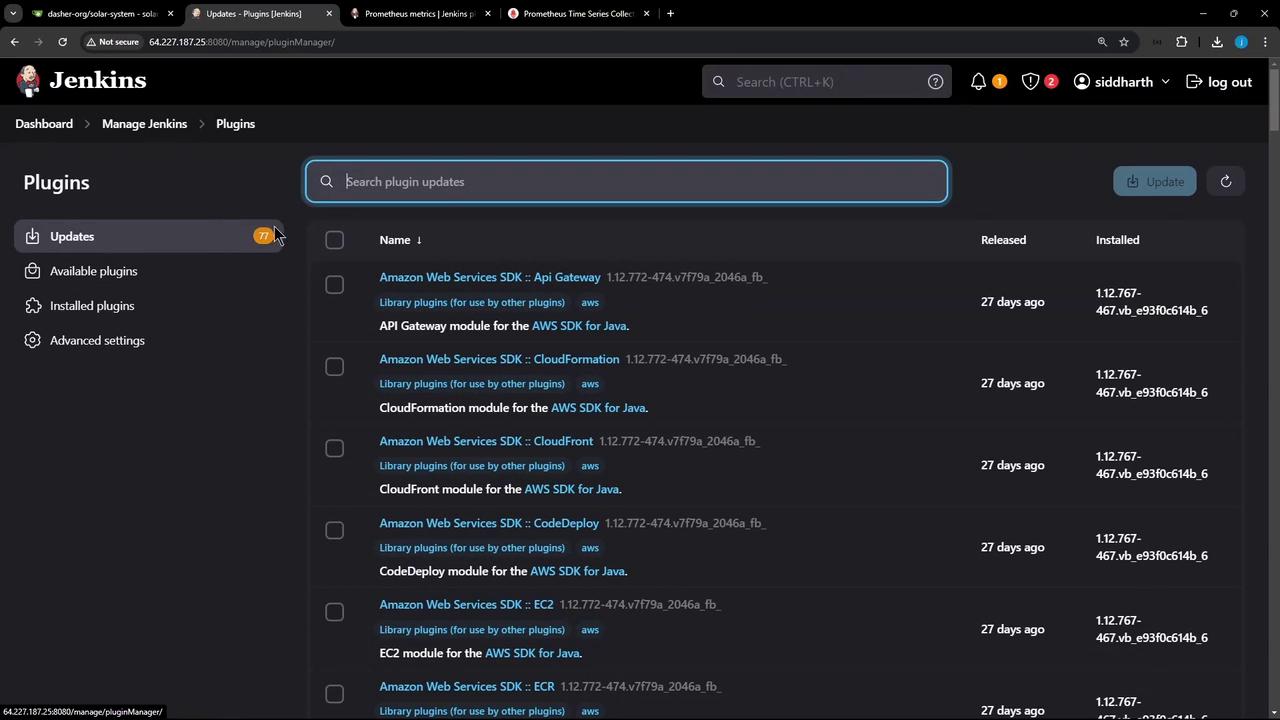Open the search help question-mark icon
Viewport: 1280px width, 720px height.
click(x=935, y=82)
